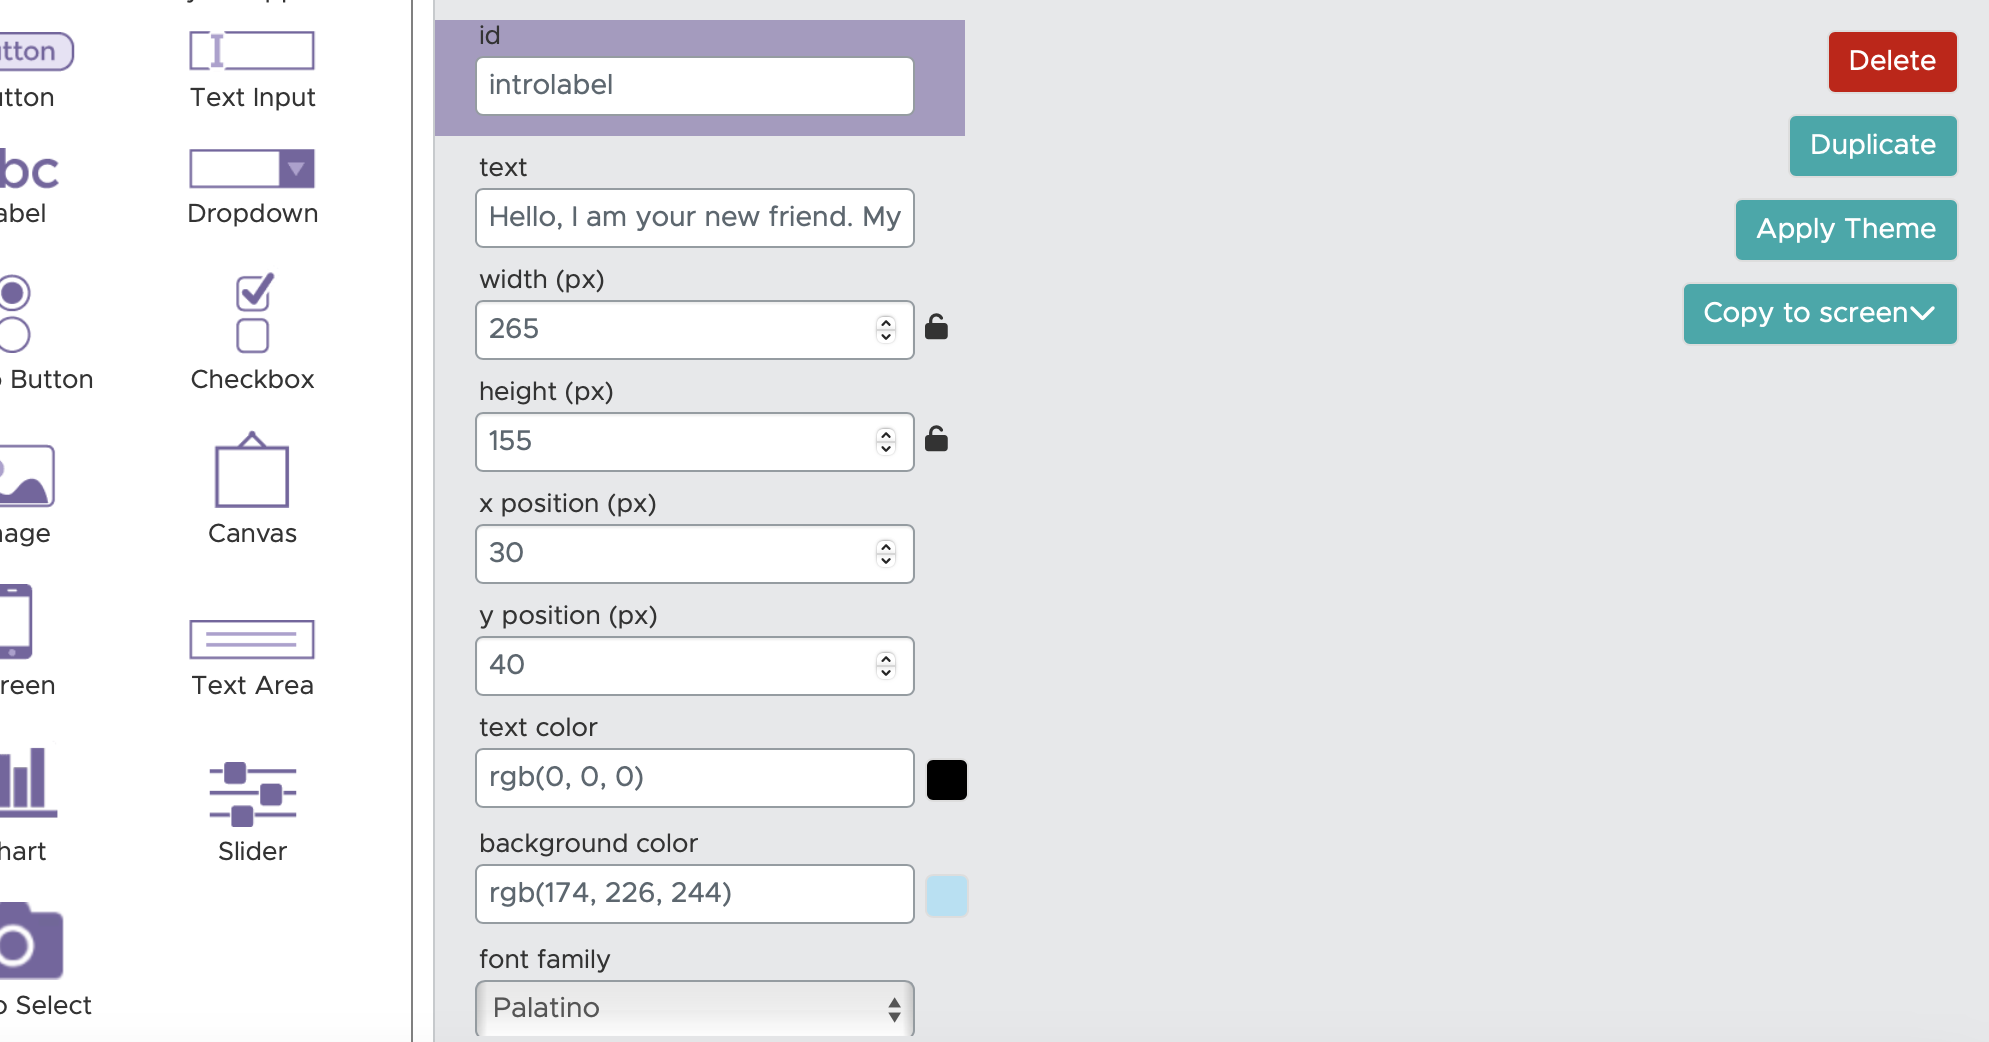Expand the Copy to screen dropdown
The image size is (1989, 1042).
1819,314
